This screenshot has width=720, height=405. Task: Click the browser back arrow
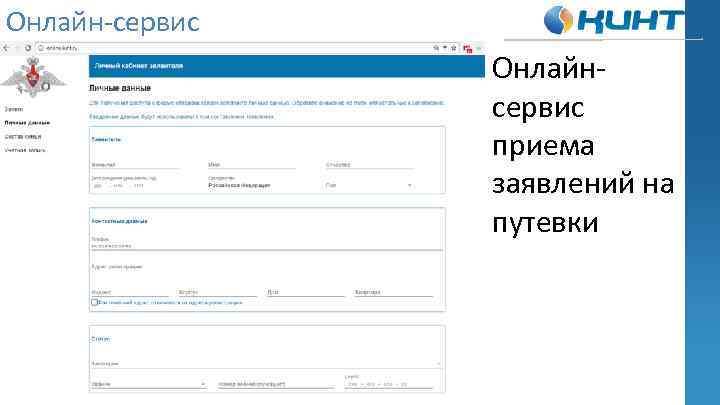point(6,48)
